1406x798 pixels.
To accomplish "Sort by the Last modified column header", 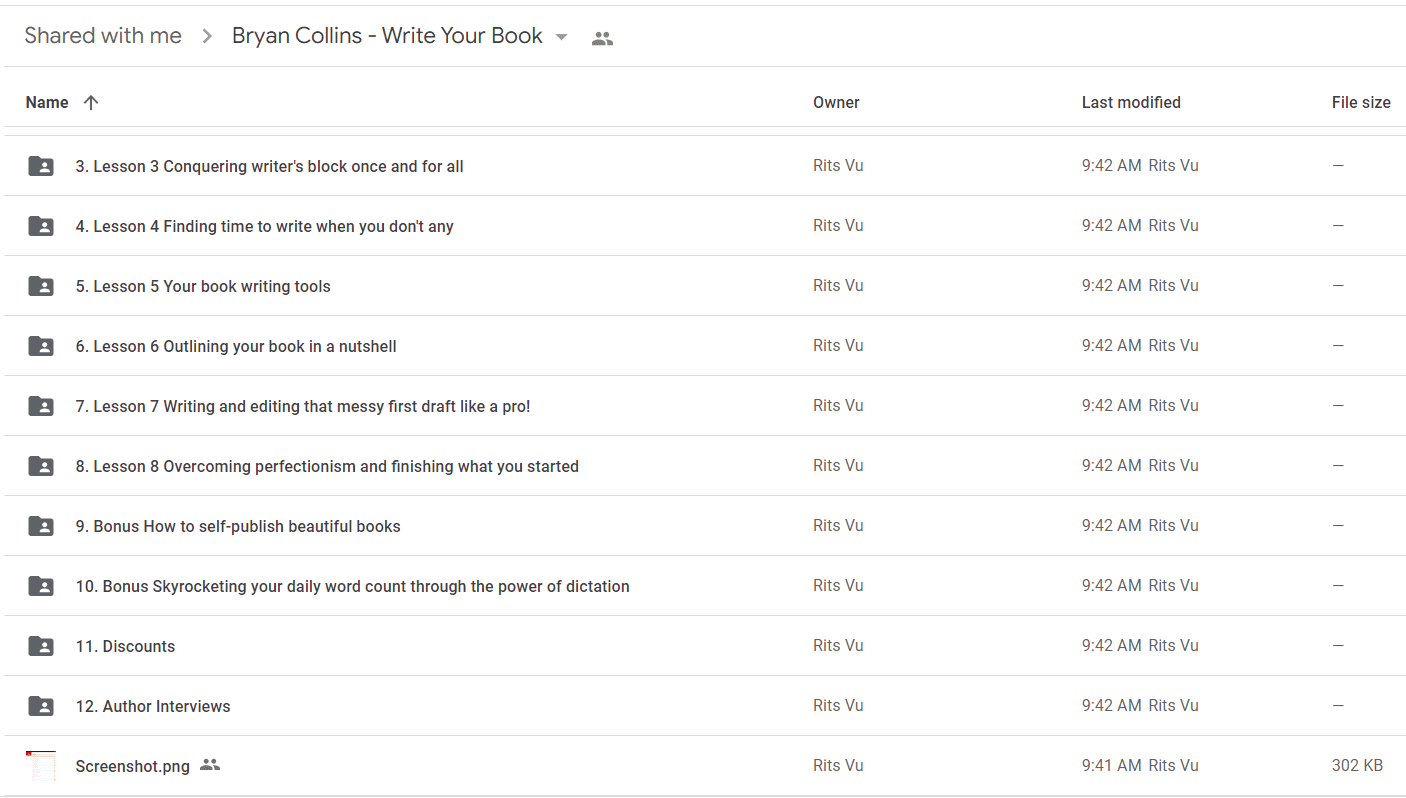I will (1131, 102).
